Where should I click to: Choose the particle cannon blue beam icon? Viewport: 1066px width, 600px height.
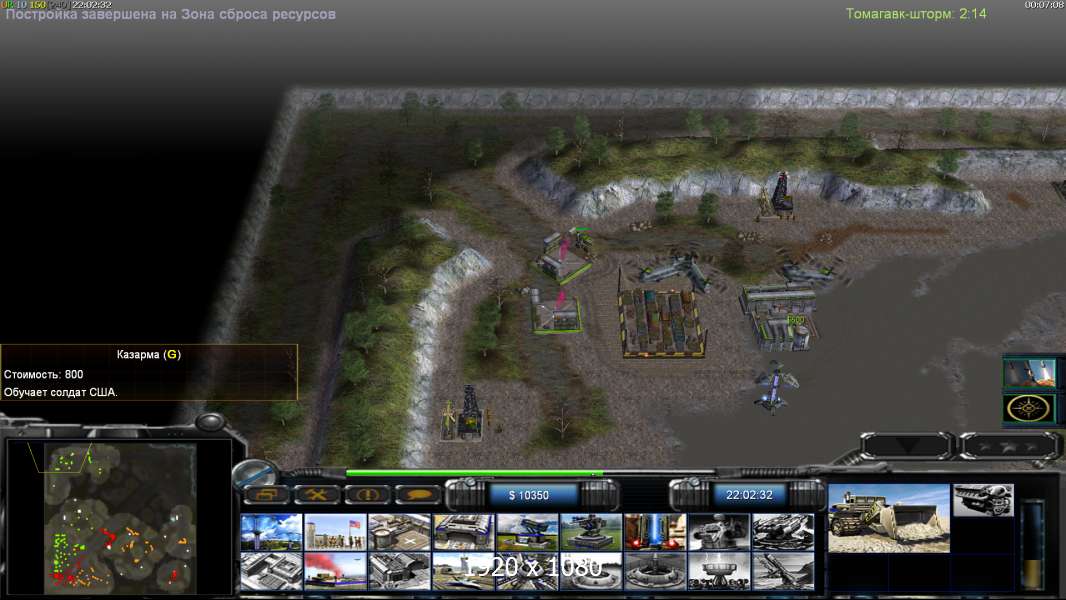655,532
